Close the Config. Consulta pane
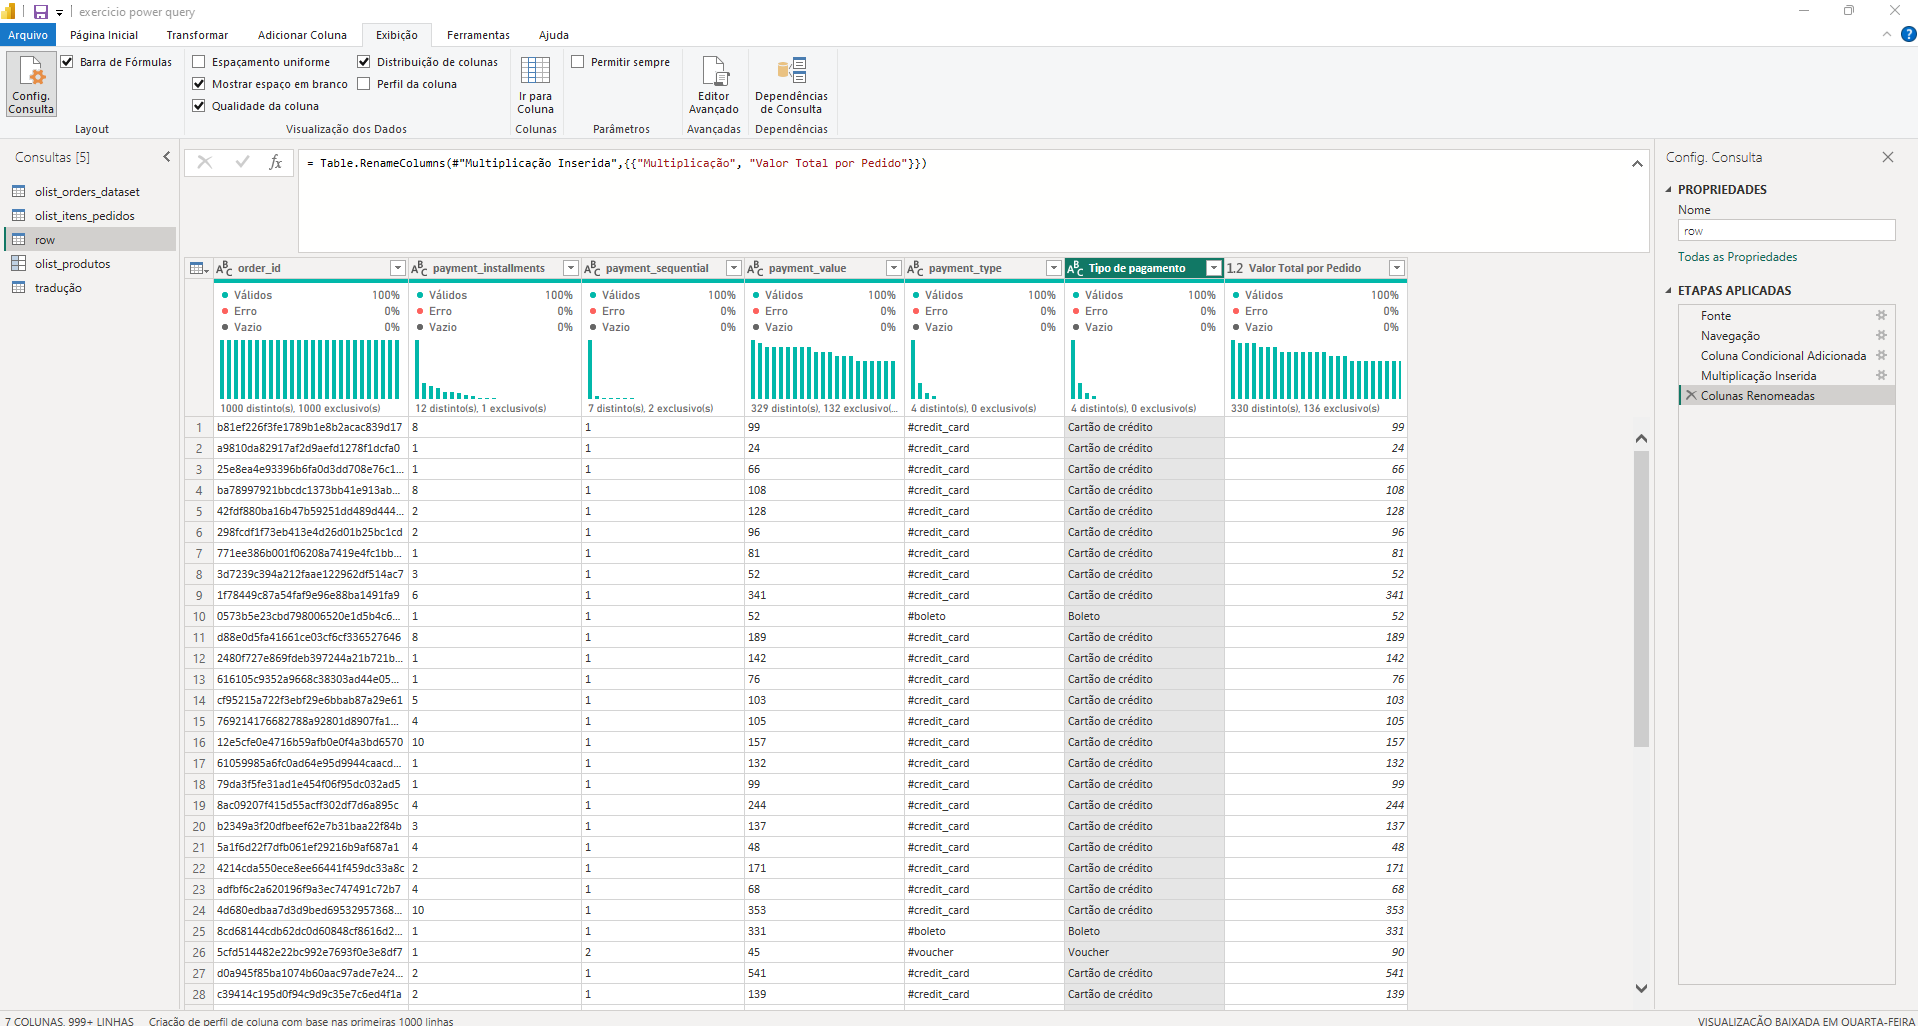1918x1026 pixels. (1888, 157)
